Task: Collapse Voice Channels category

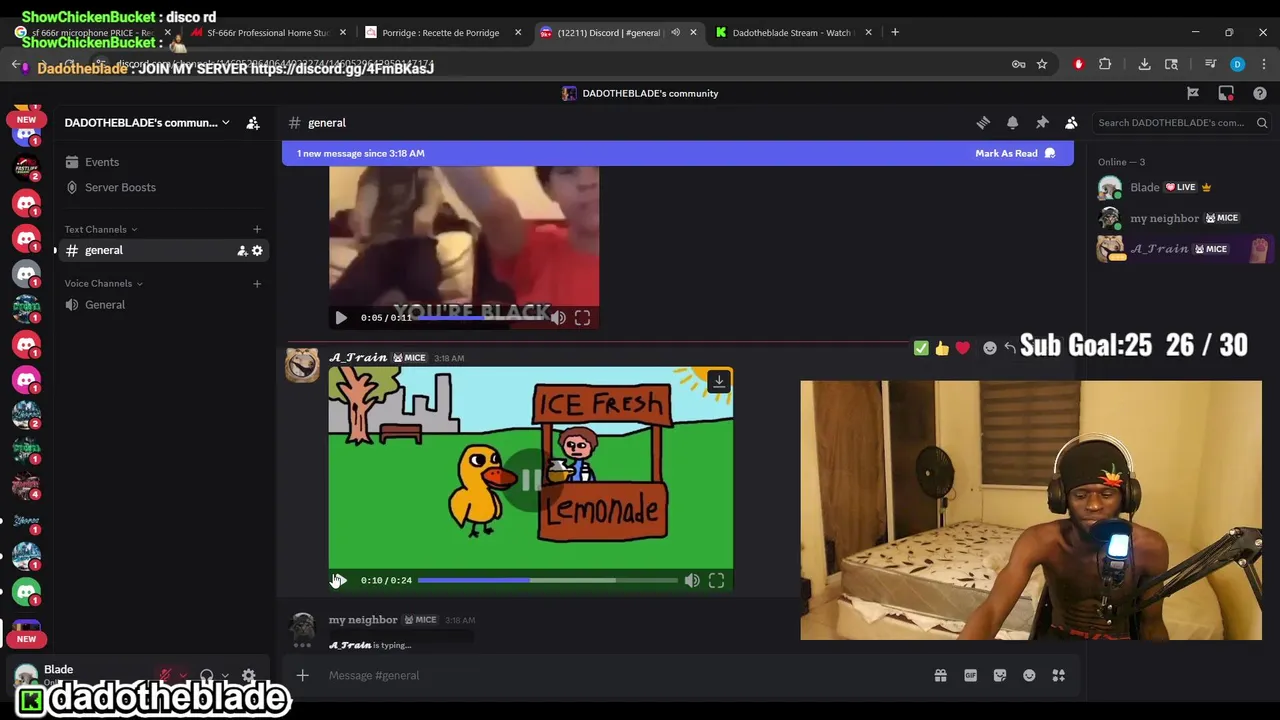Action: (104, 283)
